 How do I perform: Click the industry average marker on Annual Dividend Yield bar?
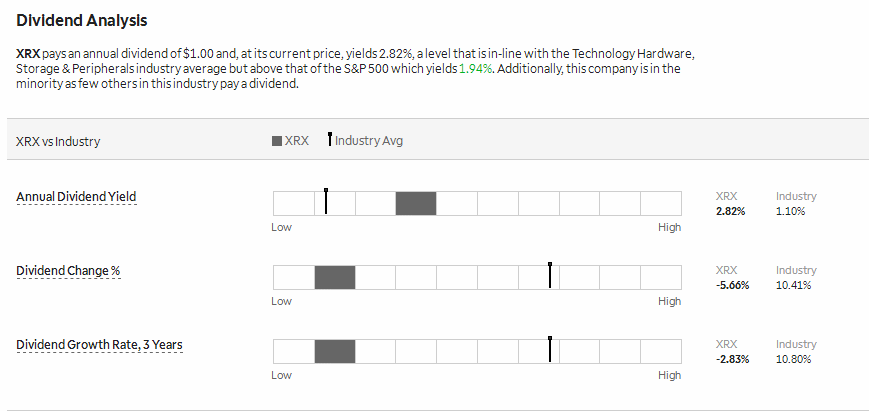326,201
